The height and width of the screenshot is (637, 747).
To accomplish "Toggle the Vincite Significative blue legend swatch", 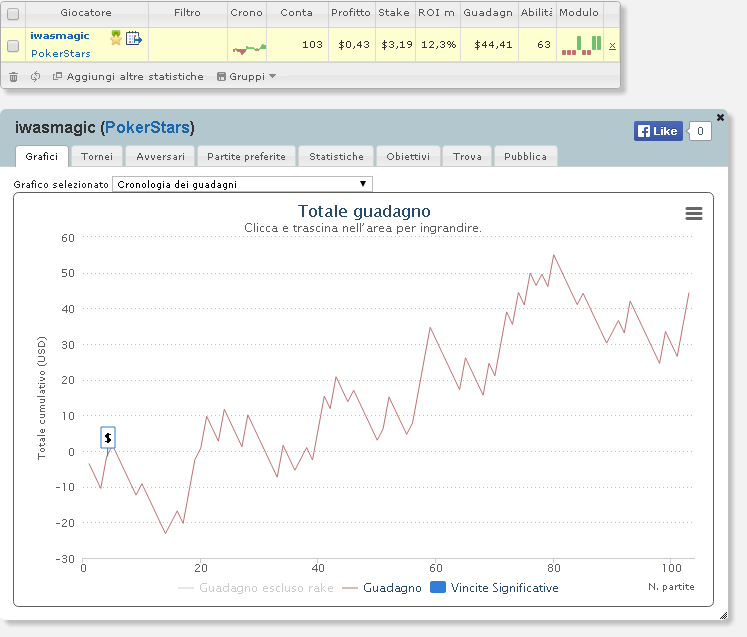I will pyautogui.click(x=437, y=587).
